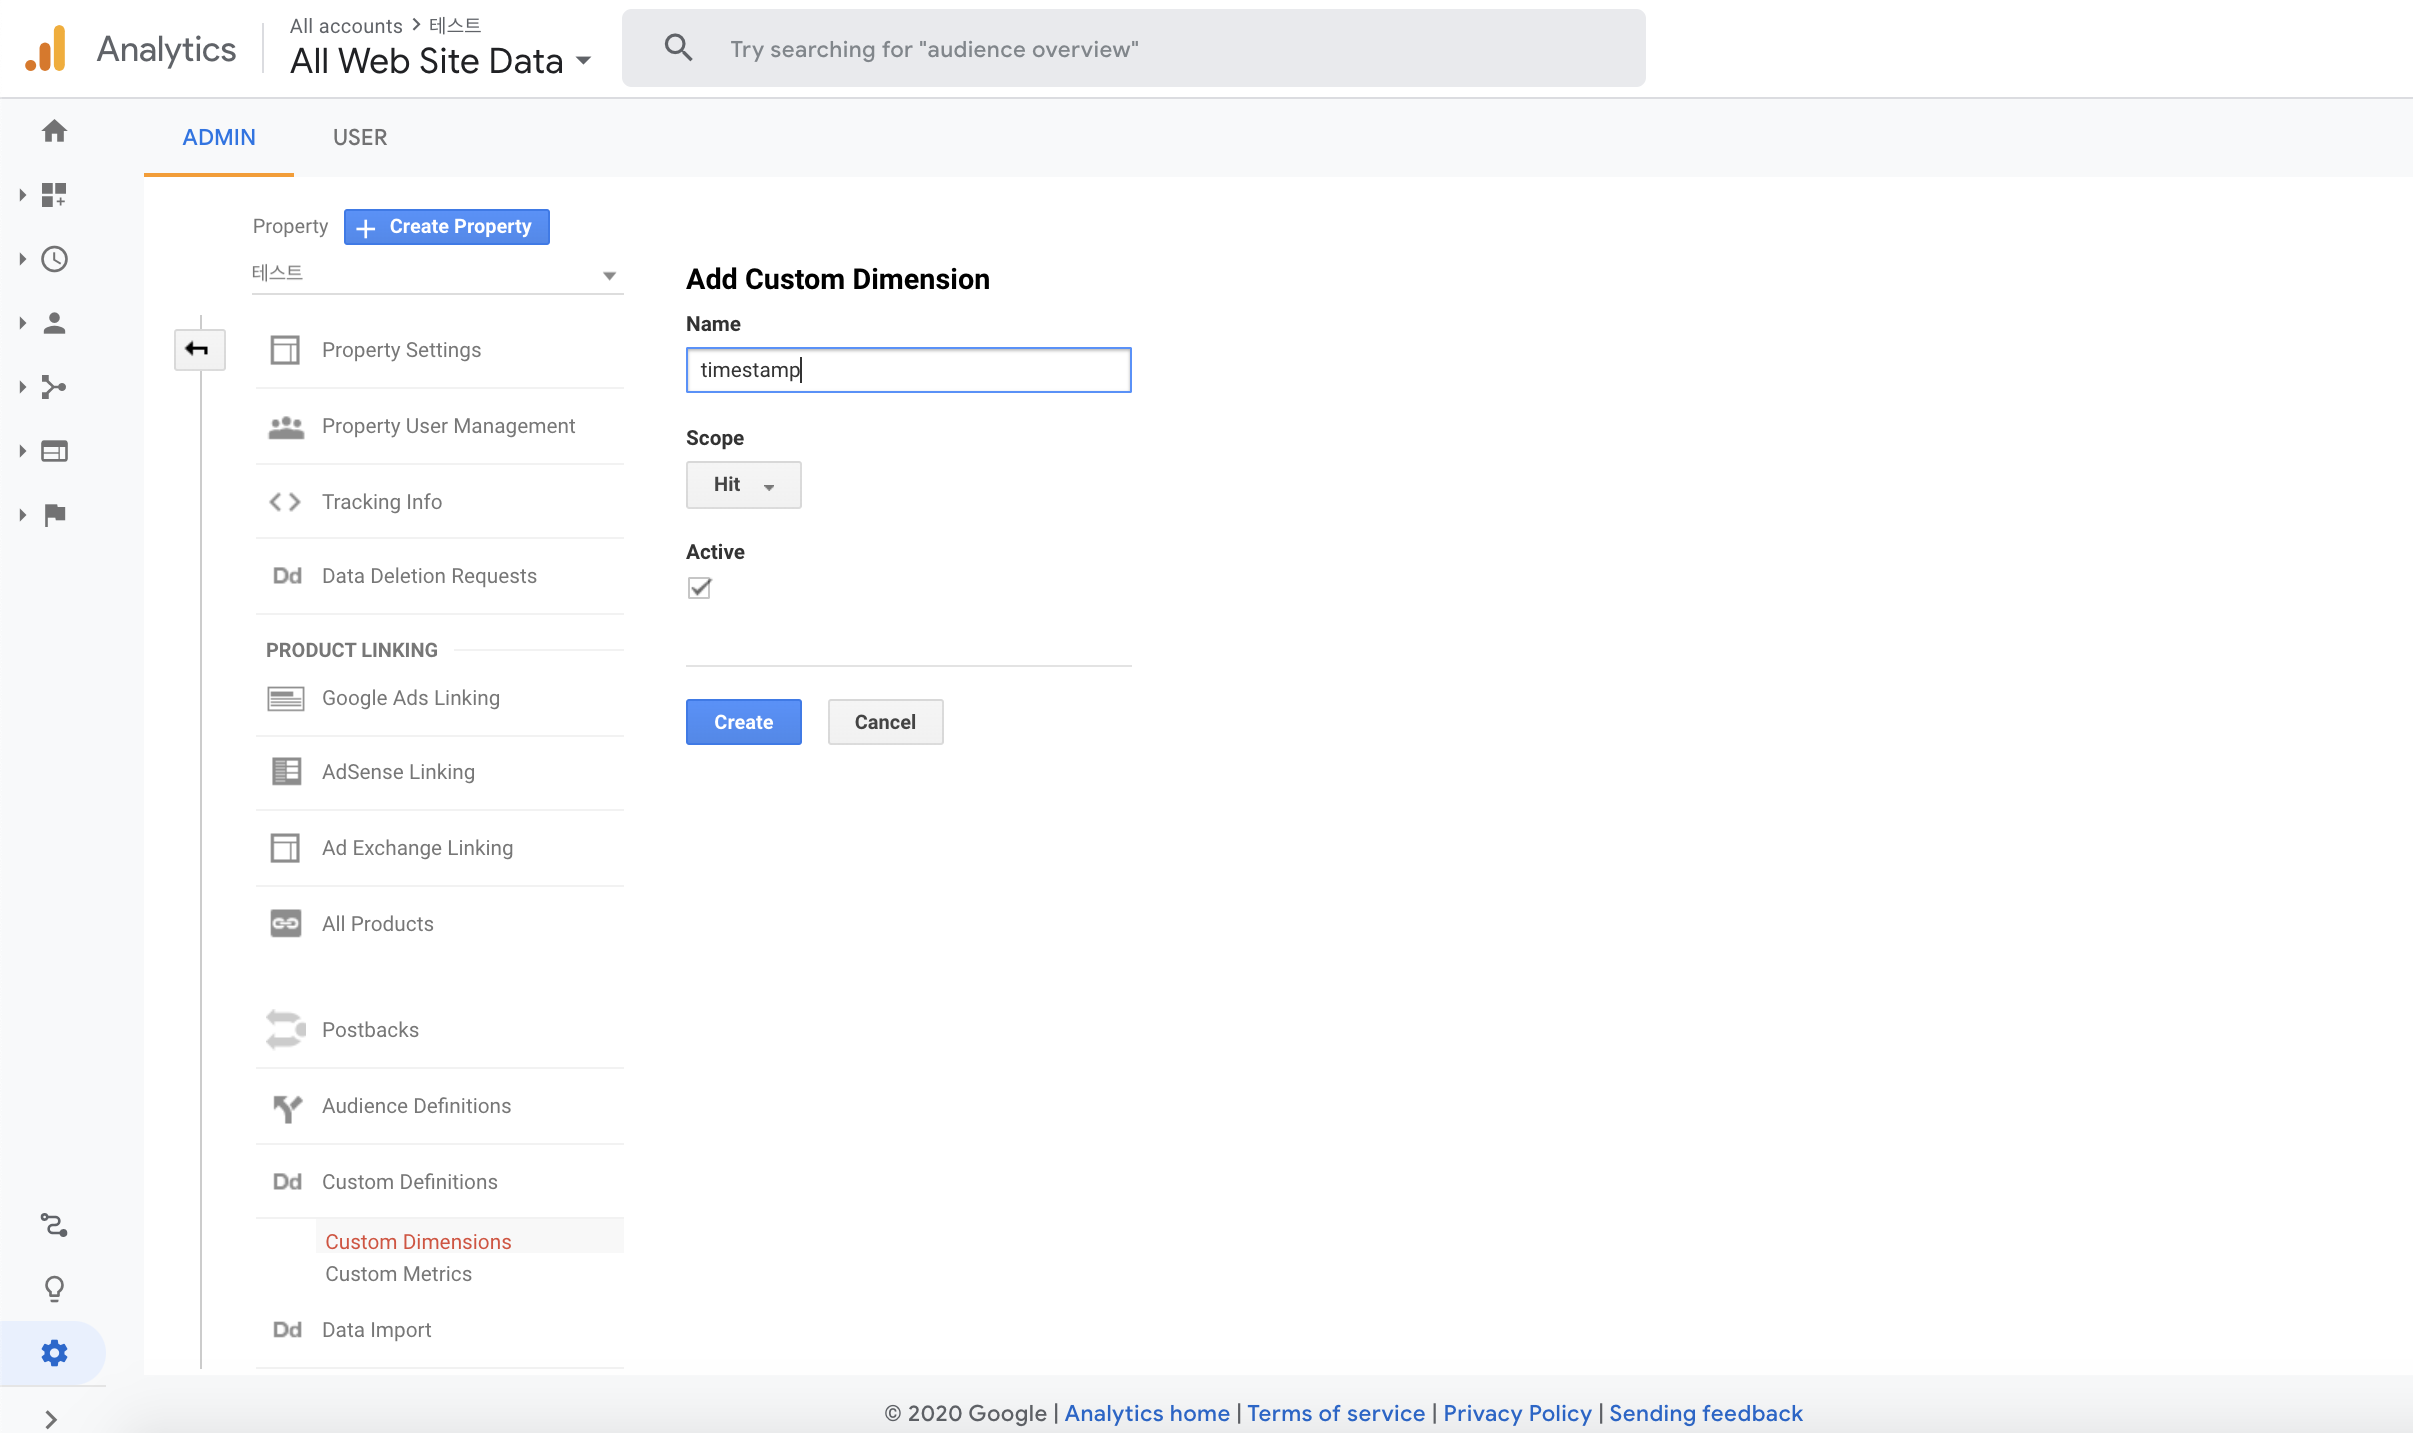The height and width of the screenshot is (1433, 2413).
Task: Open the Sending feedback link
Action: pyautogui.click(x=1706, y=1413)
